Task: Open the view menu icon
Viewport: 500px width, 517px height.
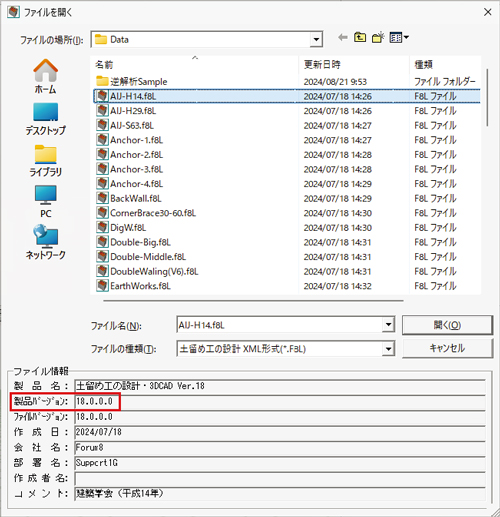Action: point(399,37)
